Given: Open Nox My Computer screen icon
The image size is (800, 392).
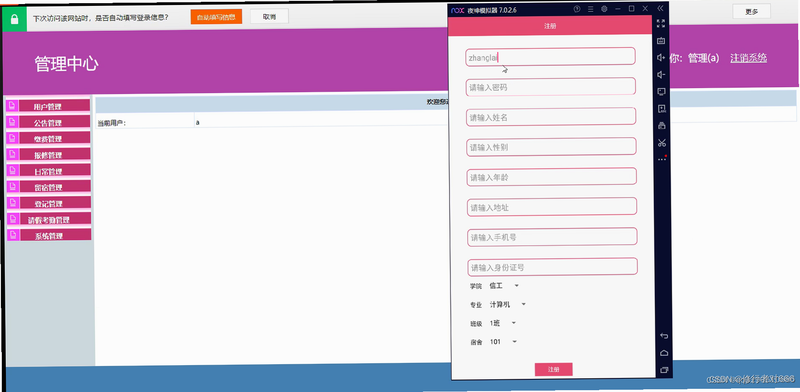Looking at the screenshot, I should (662, 91).
